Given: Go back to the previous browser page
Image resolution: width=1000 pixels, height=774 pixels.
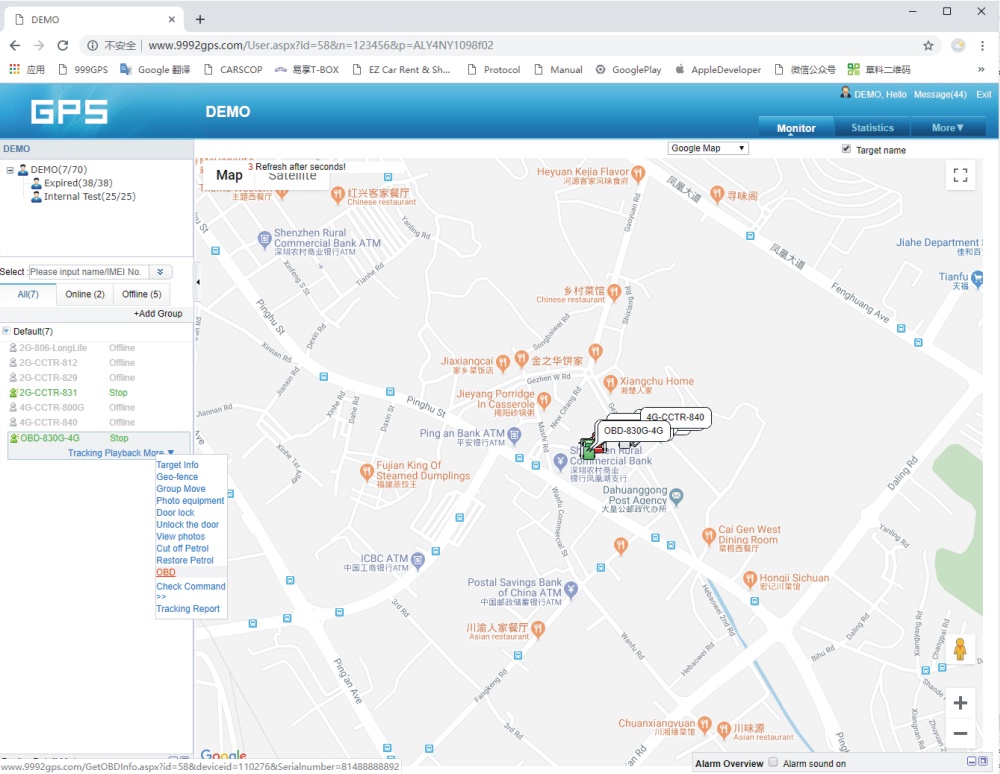Looking at the screenshot, I should coord(15,45).
